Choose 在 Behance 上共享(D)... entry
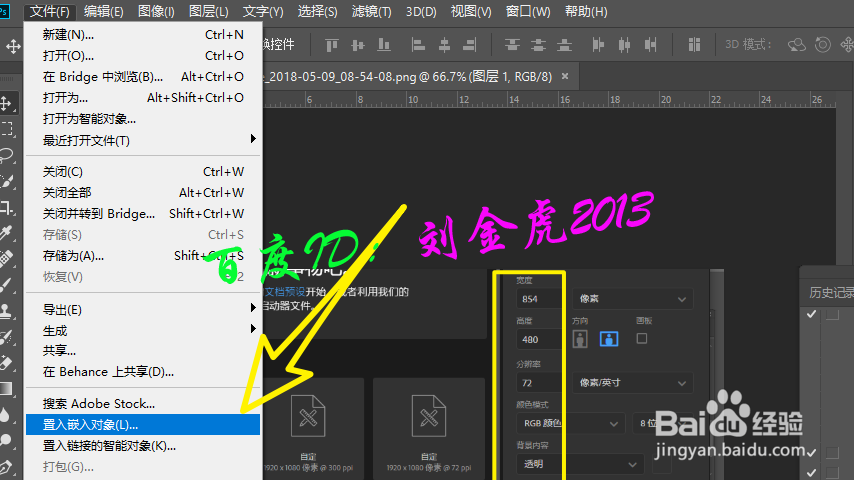This screenshot has width=854, height=480. click(x=143, y=372)
